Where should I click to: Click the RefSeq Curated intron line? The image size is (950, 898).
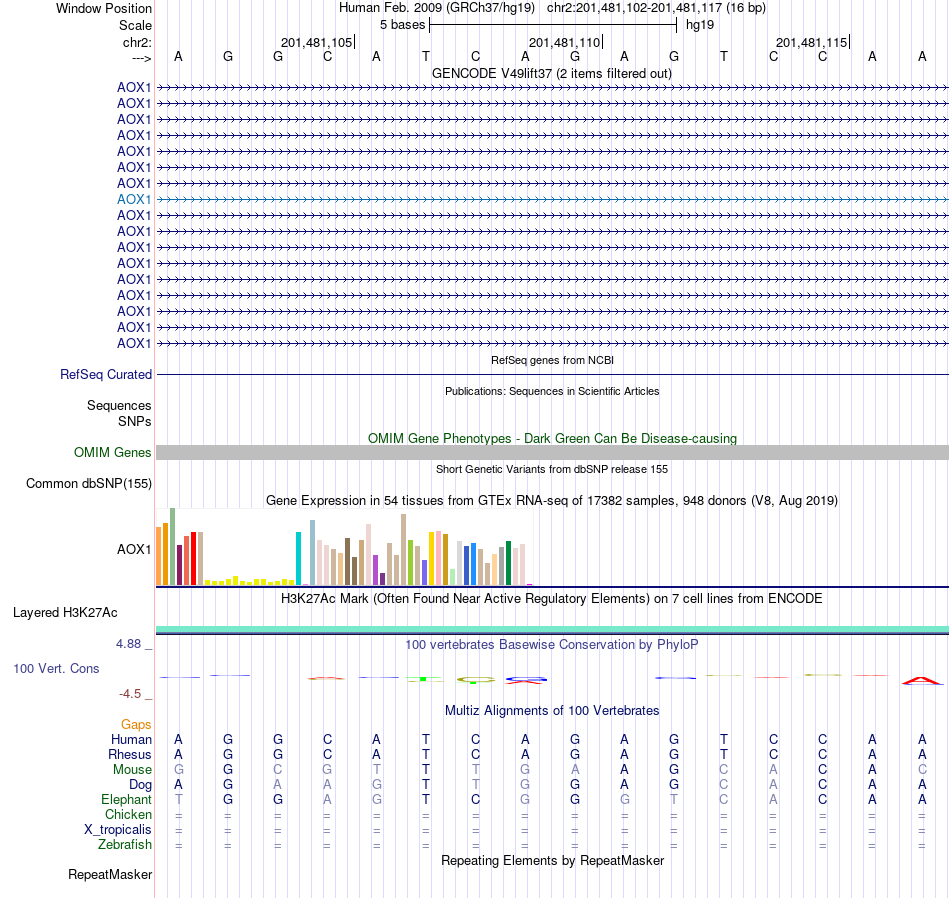(552, 374)
